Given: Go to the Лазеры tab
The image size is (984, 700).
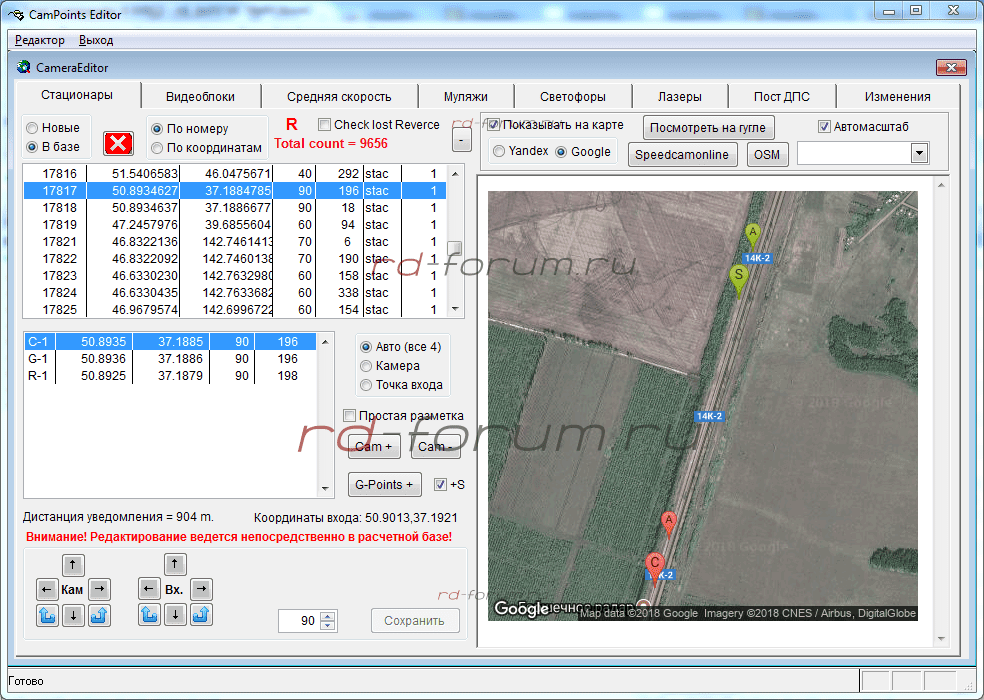Looking at the screenshot, I should 680,97.
